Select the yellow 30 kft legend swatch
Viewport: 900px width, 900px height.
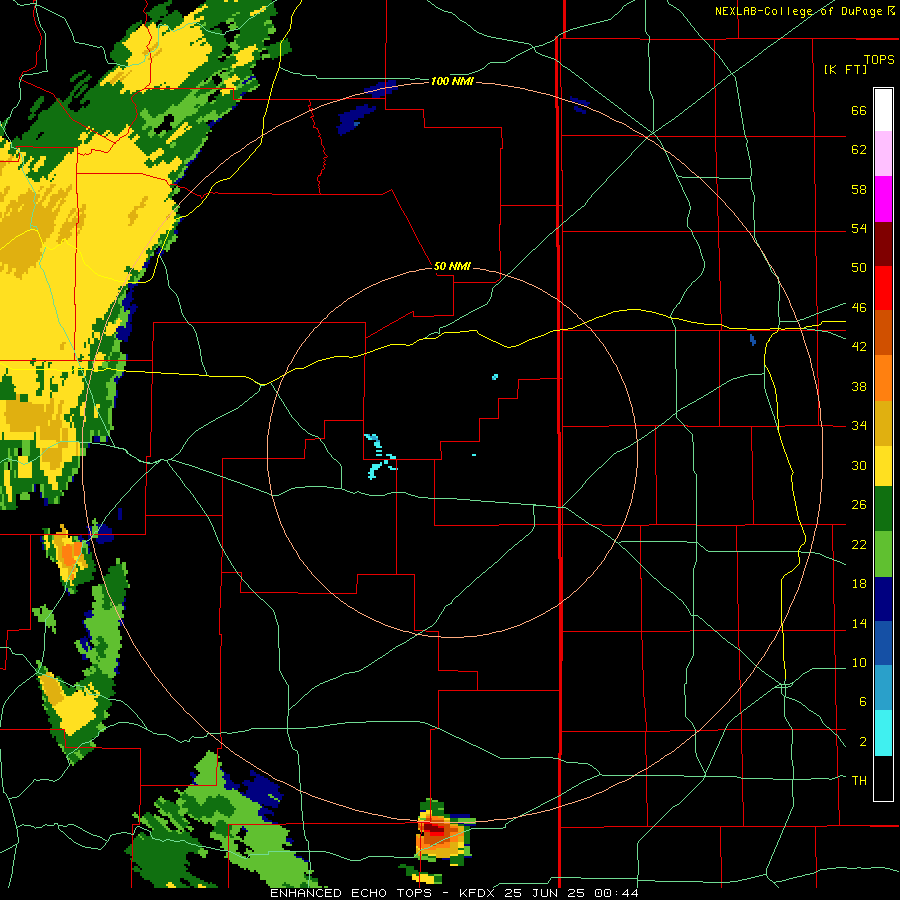coord(883,466)
